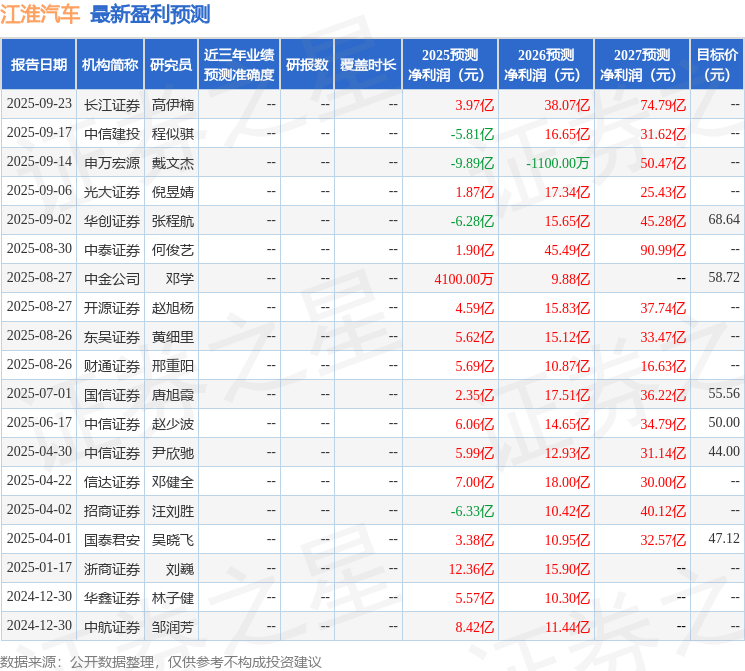This screenshot has width=745, height=671.
Task: Select the 33.47亿 forecast value
Action: [663, 337]
